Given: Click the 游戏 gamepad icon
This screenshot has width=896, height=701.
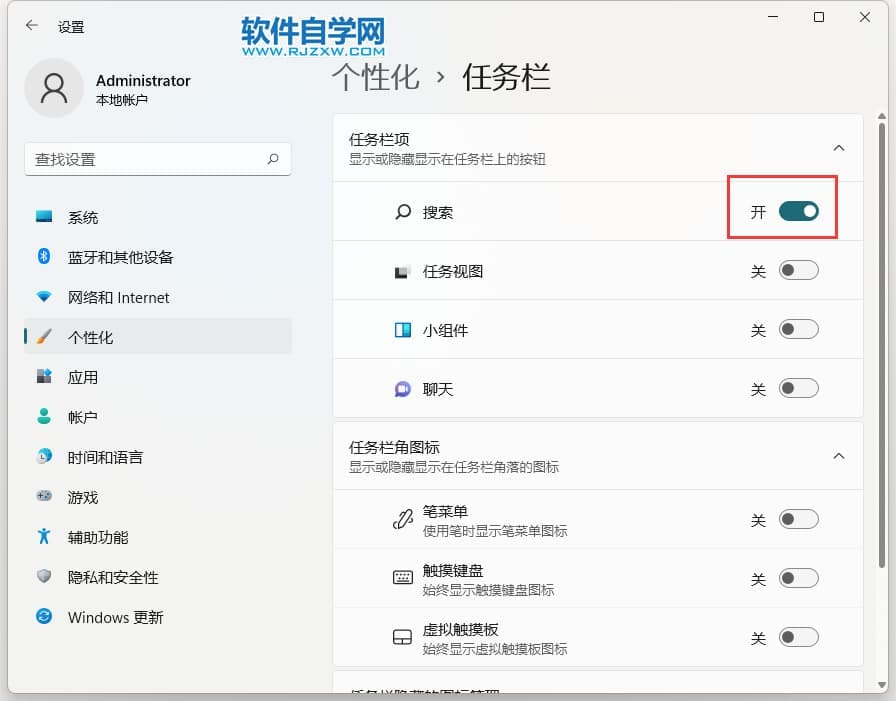Looking at the screenshot, I should 44,497.
